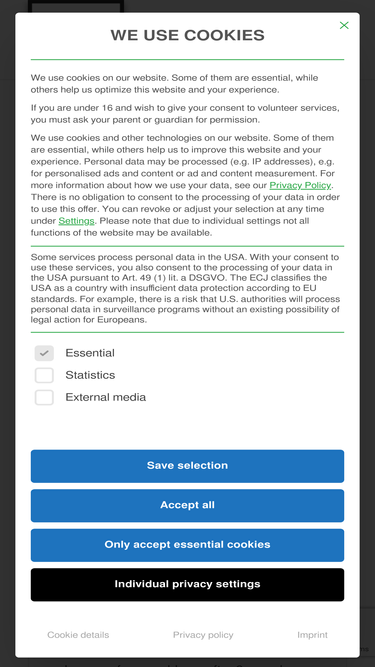Open the Imprint link

[312, 635]
